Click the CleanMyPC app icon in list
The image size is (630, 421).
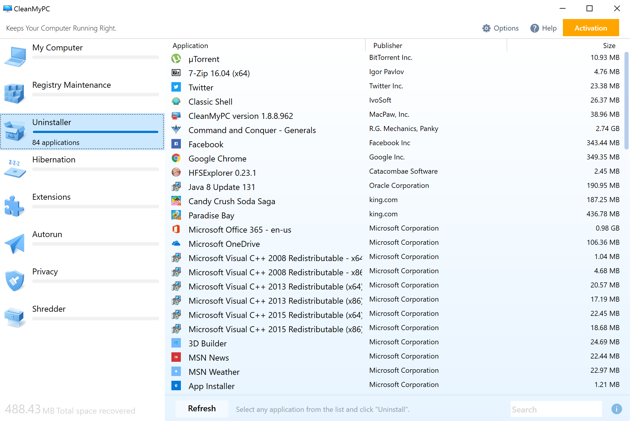176,116
